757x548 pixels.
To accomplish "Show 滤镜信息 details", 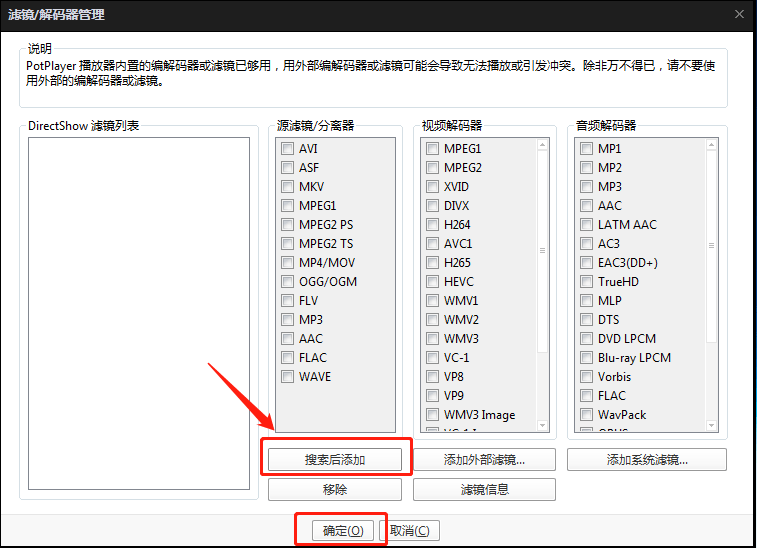I will pos(484,490).
